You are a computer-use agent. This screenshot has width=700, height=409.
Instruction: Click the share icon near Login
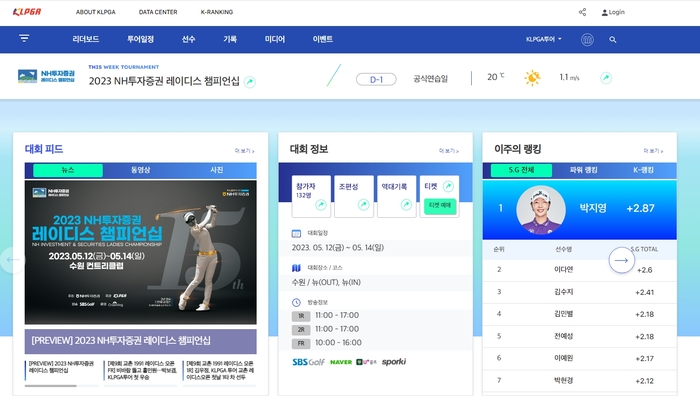(x=583, y=12)
